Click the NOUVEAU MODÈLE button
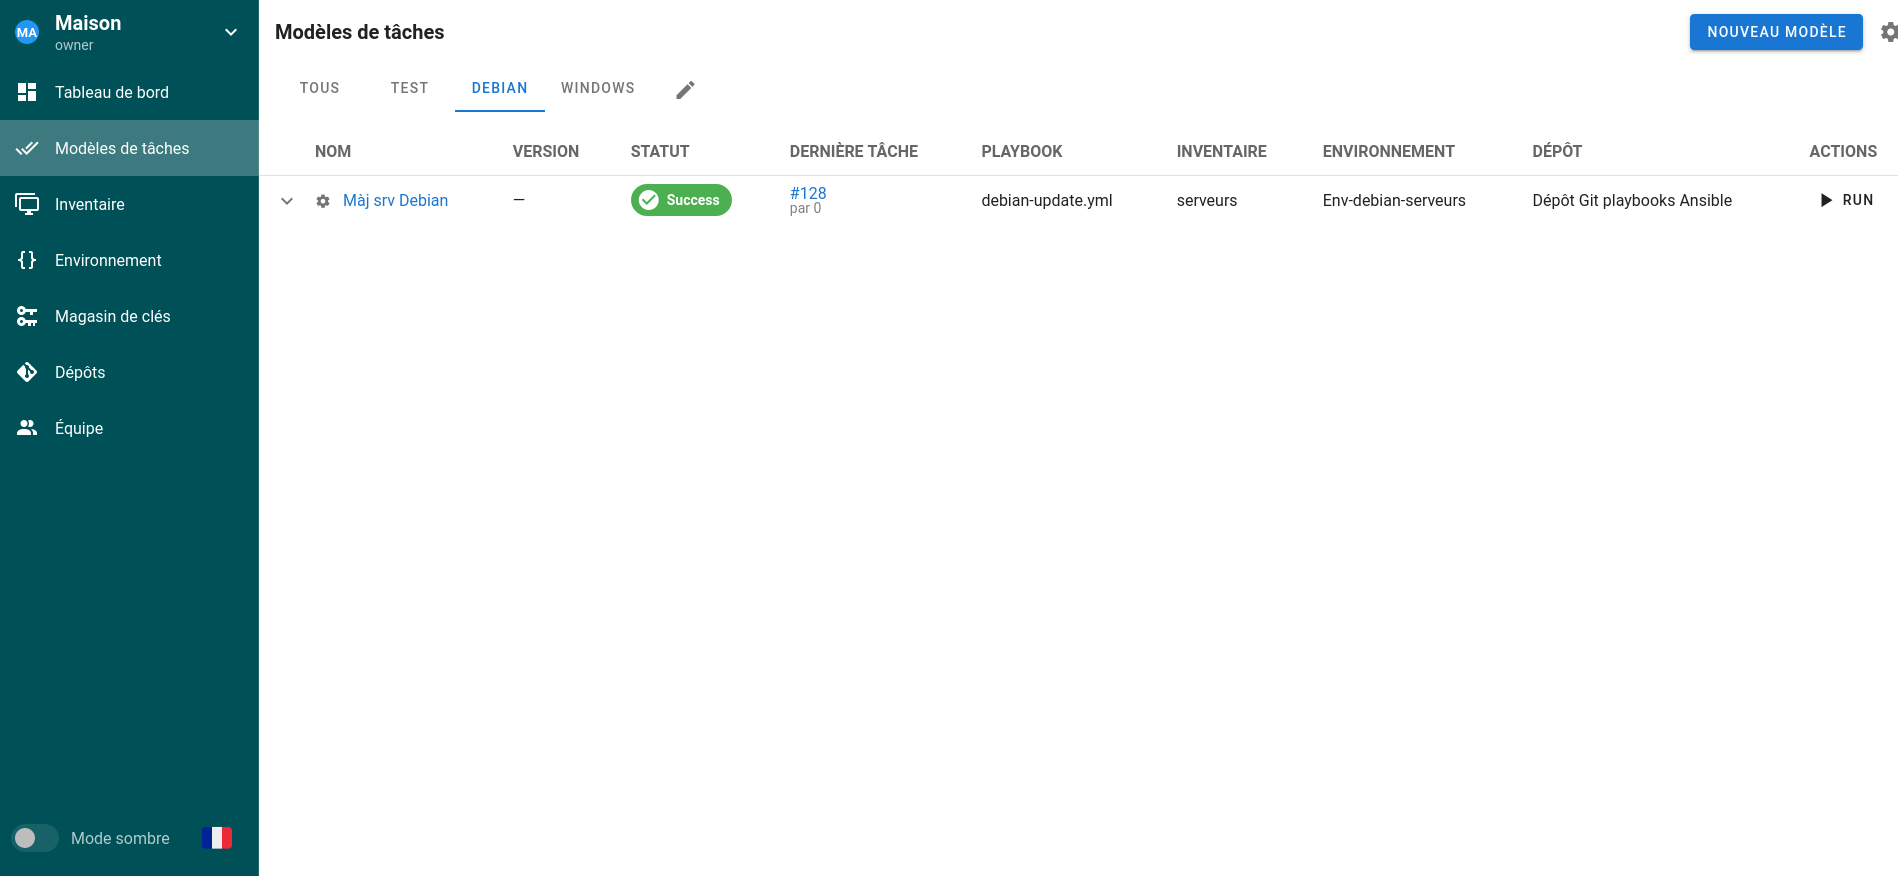The height and width of the screenshot is (876, 1898). click(x=1775, y=32)
